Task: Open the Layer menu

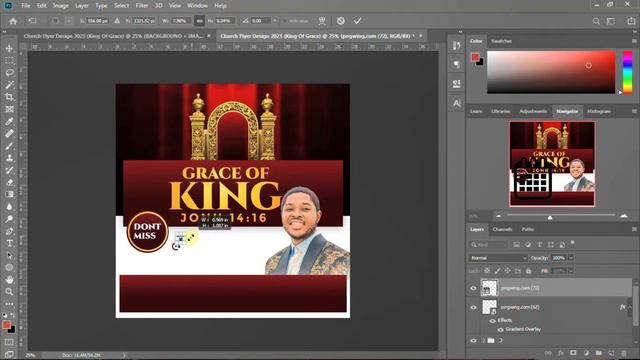Action: pyautogui.click(x=82, y=6)
